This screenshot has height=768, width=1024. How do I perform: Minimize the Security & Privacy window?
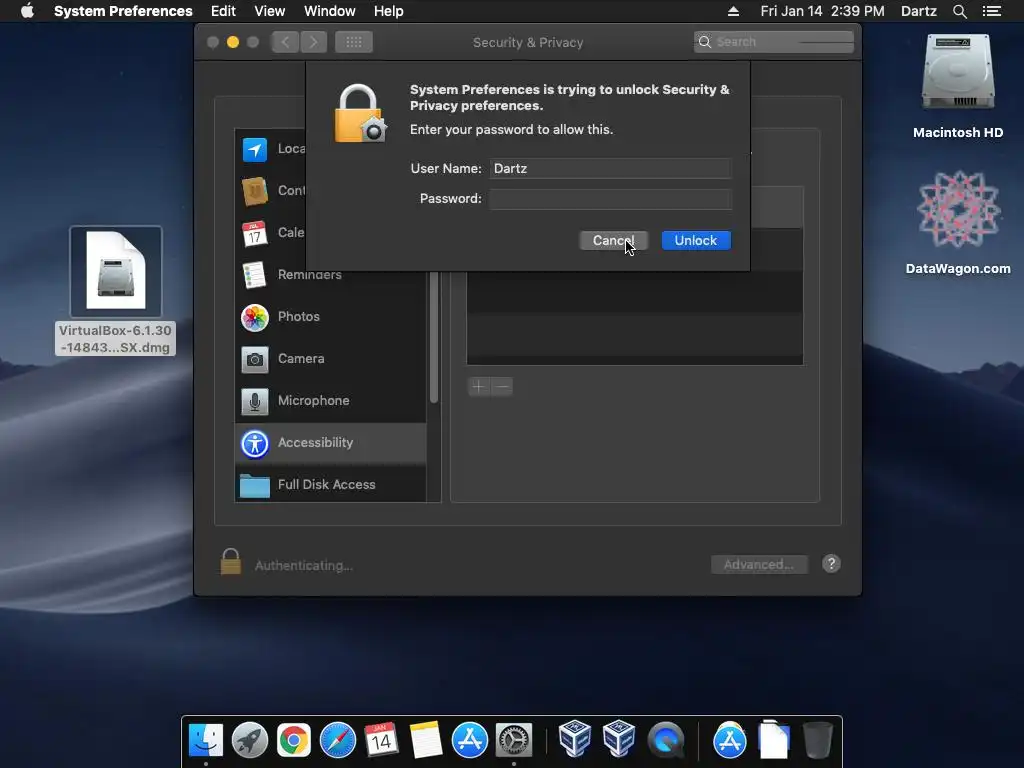click(x=232, y=42)
